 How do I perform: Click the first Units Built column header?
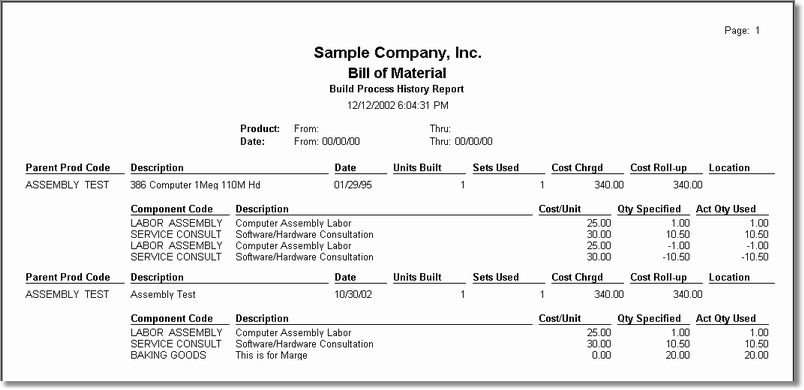(x=417, y=168)
